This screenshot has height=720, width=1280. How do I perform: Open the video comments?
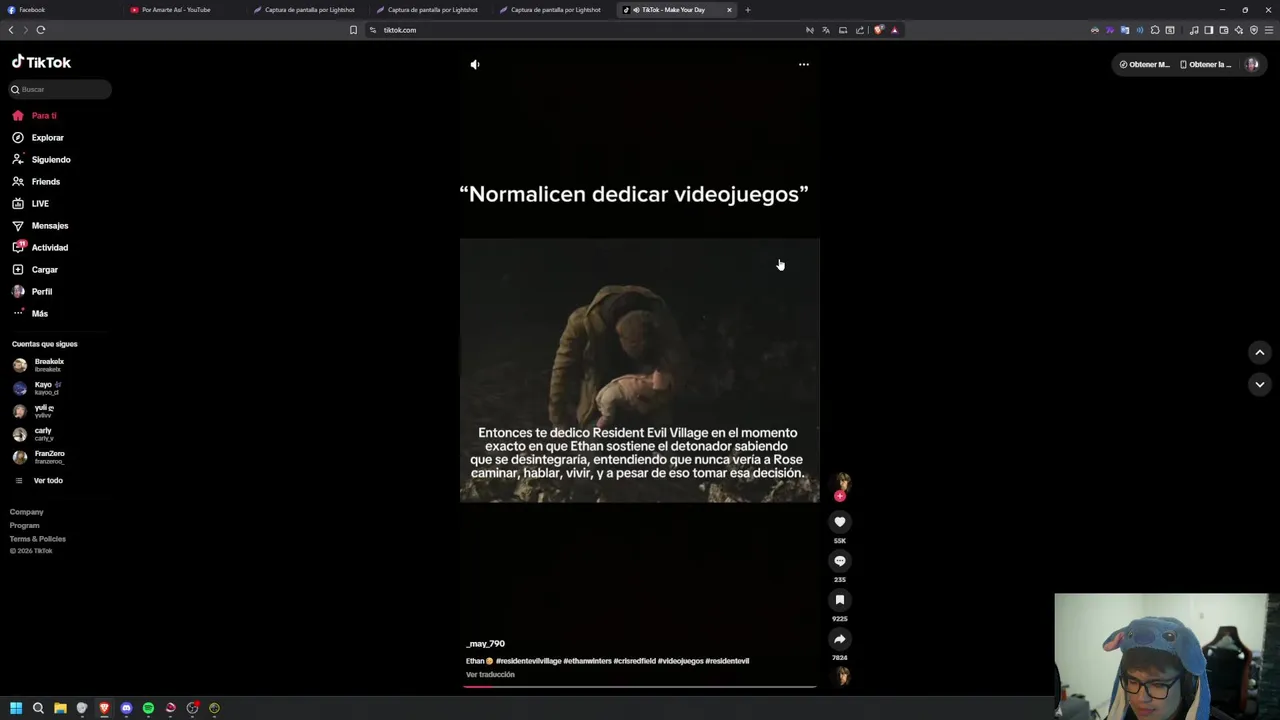tap(840, 561)
